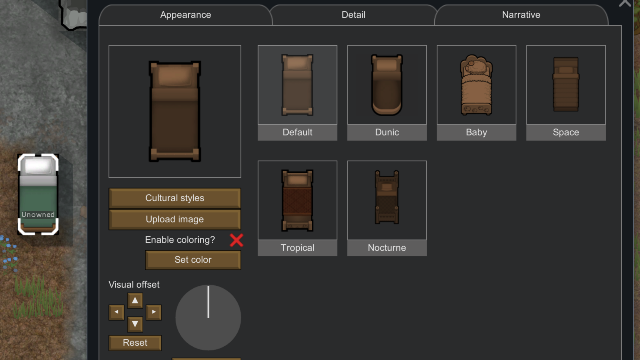
Task: Click the Cultural styles button
Action: [175, 198]
